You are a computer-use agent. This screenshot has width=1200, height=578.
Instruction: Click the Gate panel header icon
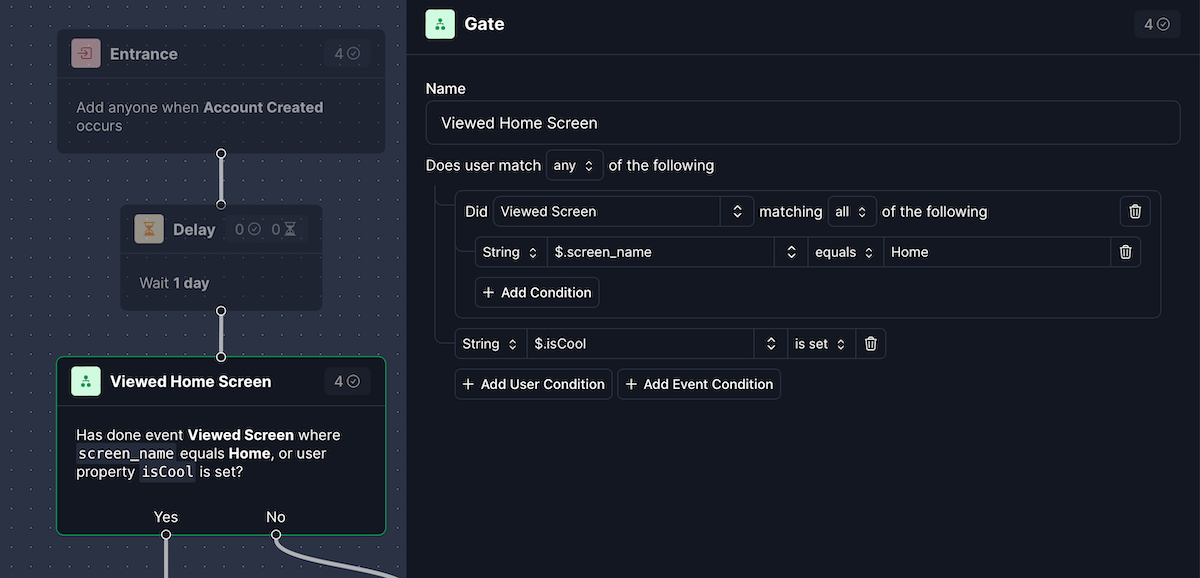click(440, 24)
